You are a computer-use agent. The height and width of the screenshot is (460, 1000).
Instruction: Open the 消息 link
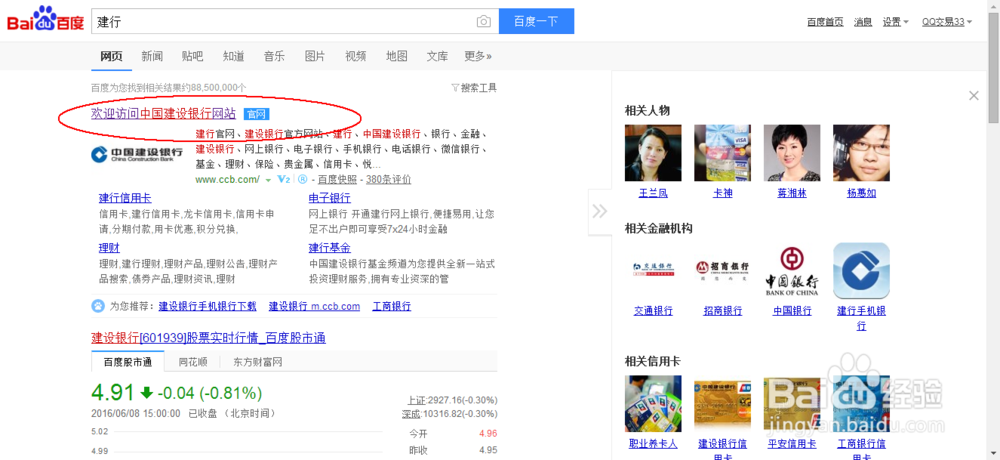point(863,22)
